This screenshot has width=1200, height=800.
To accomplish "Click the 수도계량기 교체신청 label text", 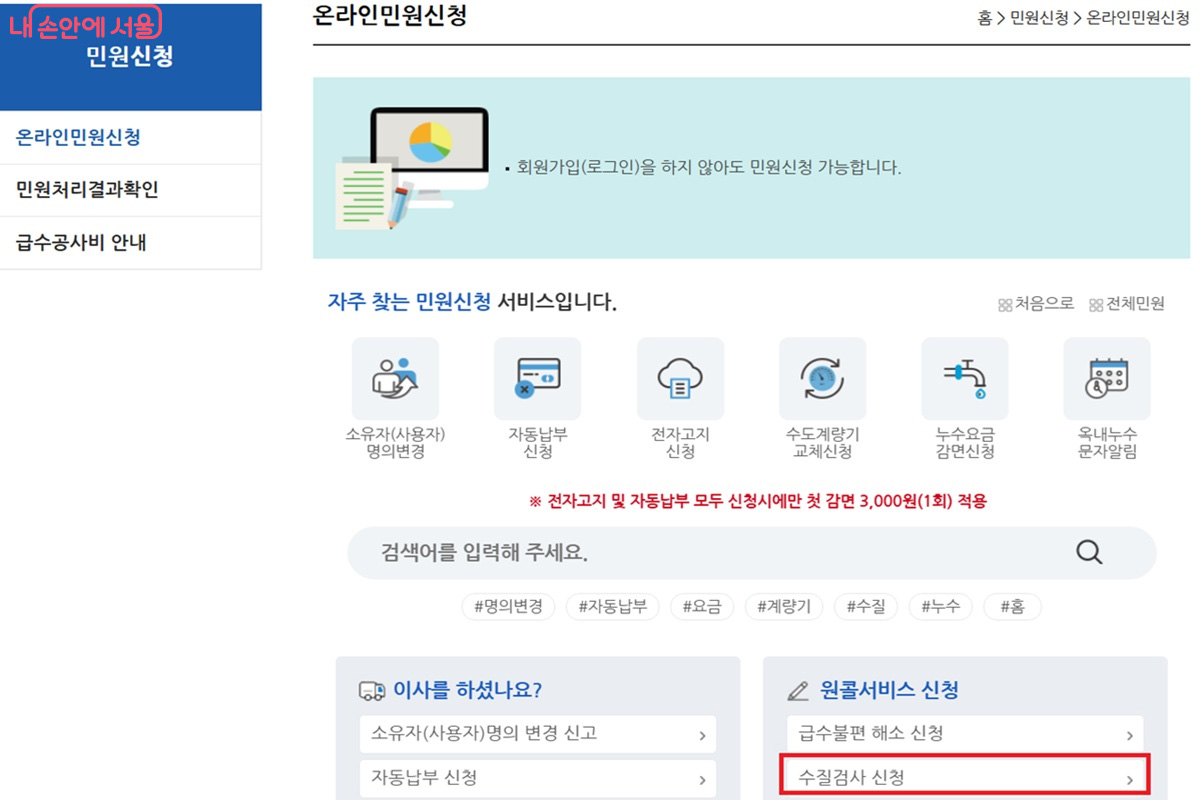I will pos(822,443).
